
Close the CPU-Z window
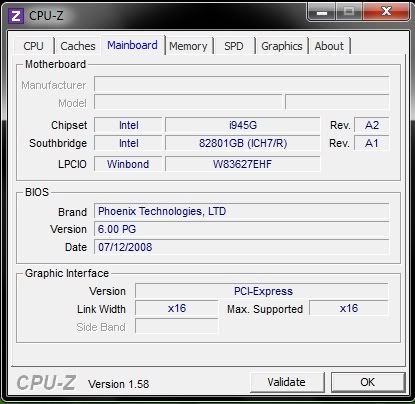(386, 12)
